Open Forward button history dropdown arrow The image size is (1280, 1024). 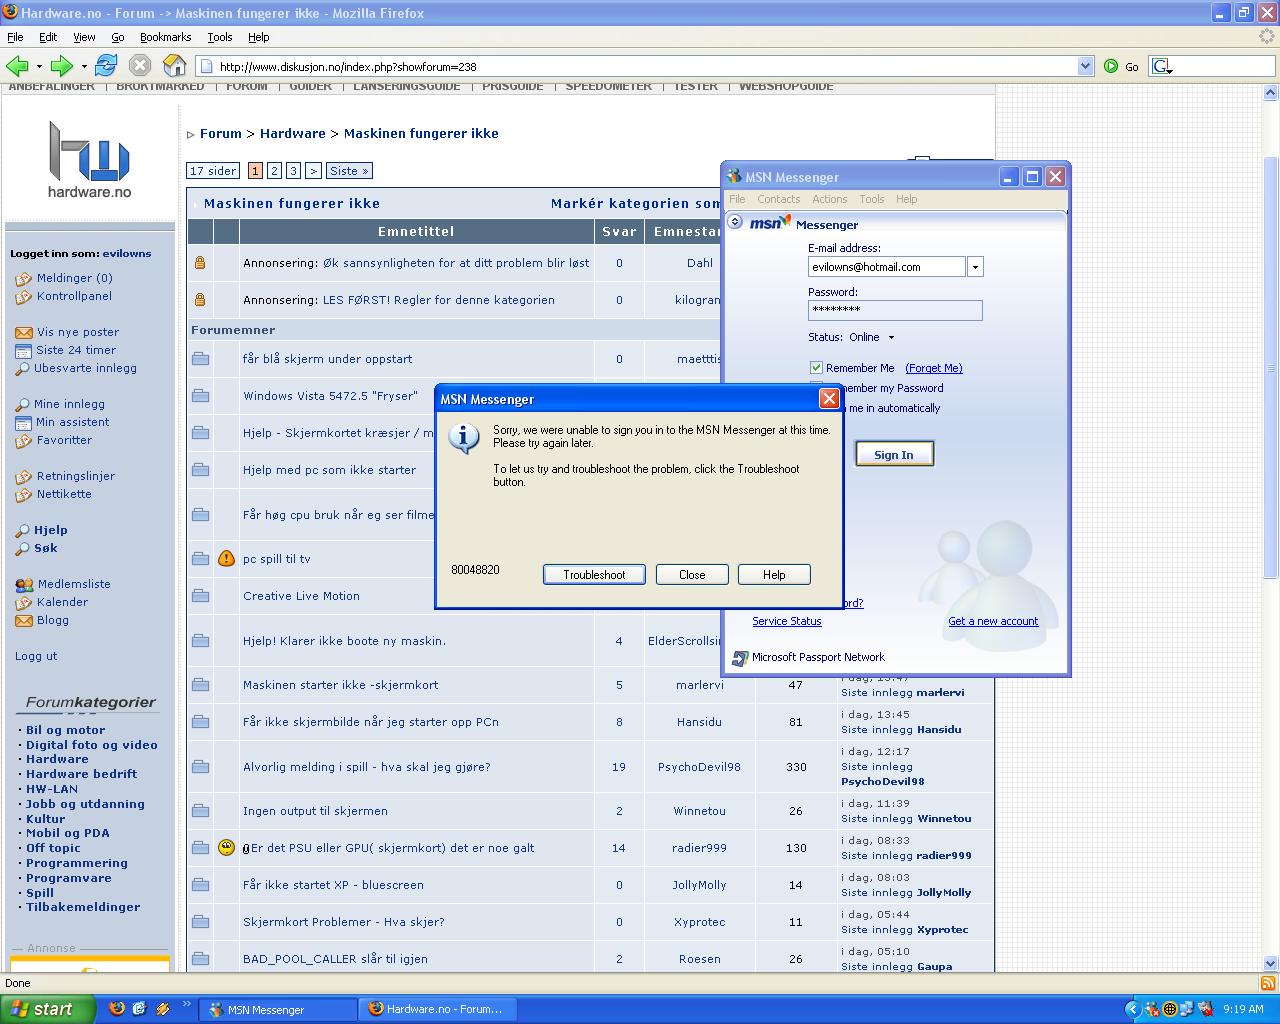click(x=84, y=67)
